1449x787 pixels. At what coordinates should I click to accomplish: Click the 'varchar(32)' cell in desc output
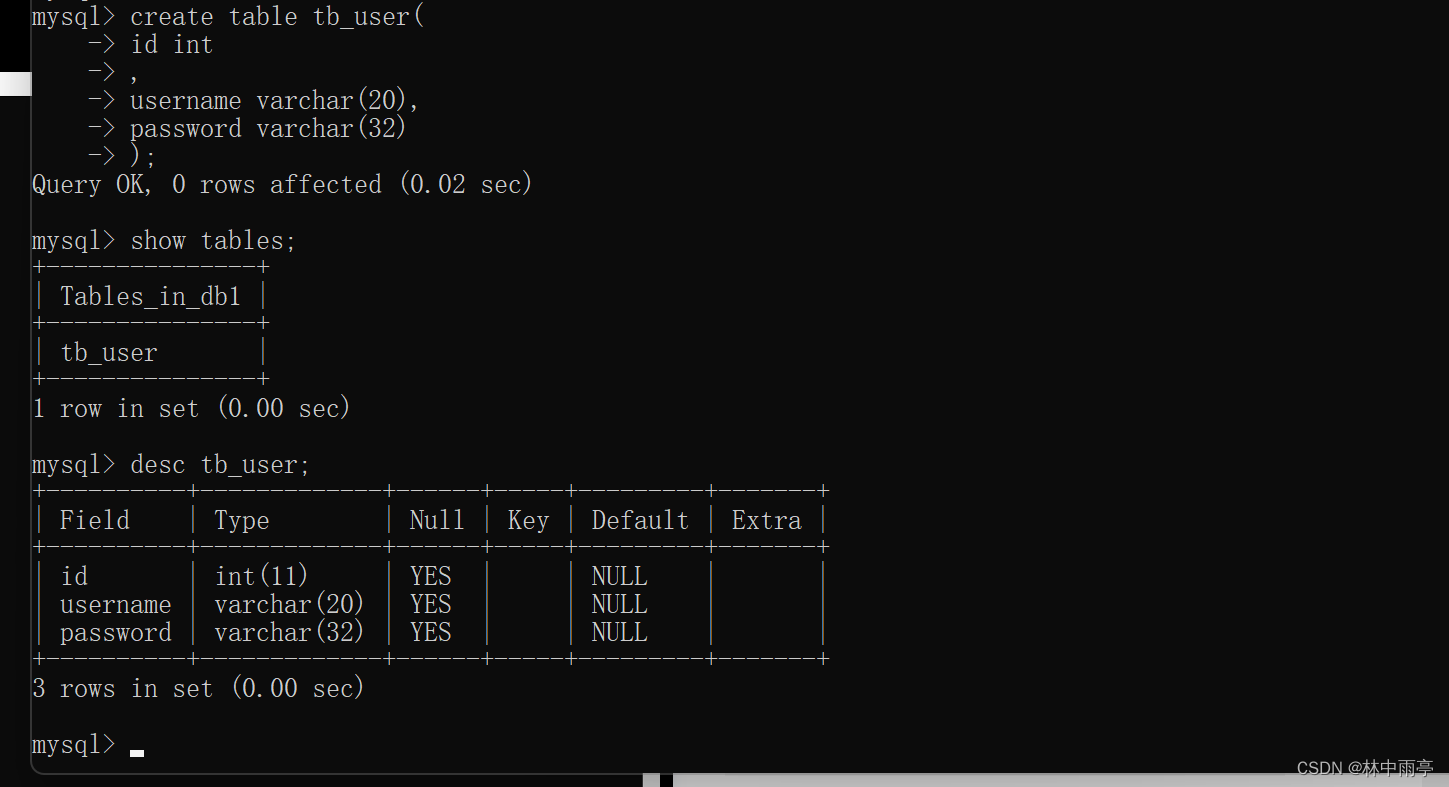point(289,633)
